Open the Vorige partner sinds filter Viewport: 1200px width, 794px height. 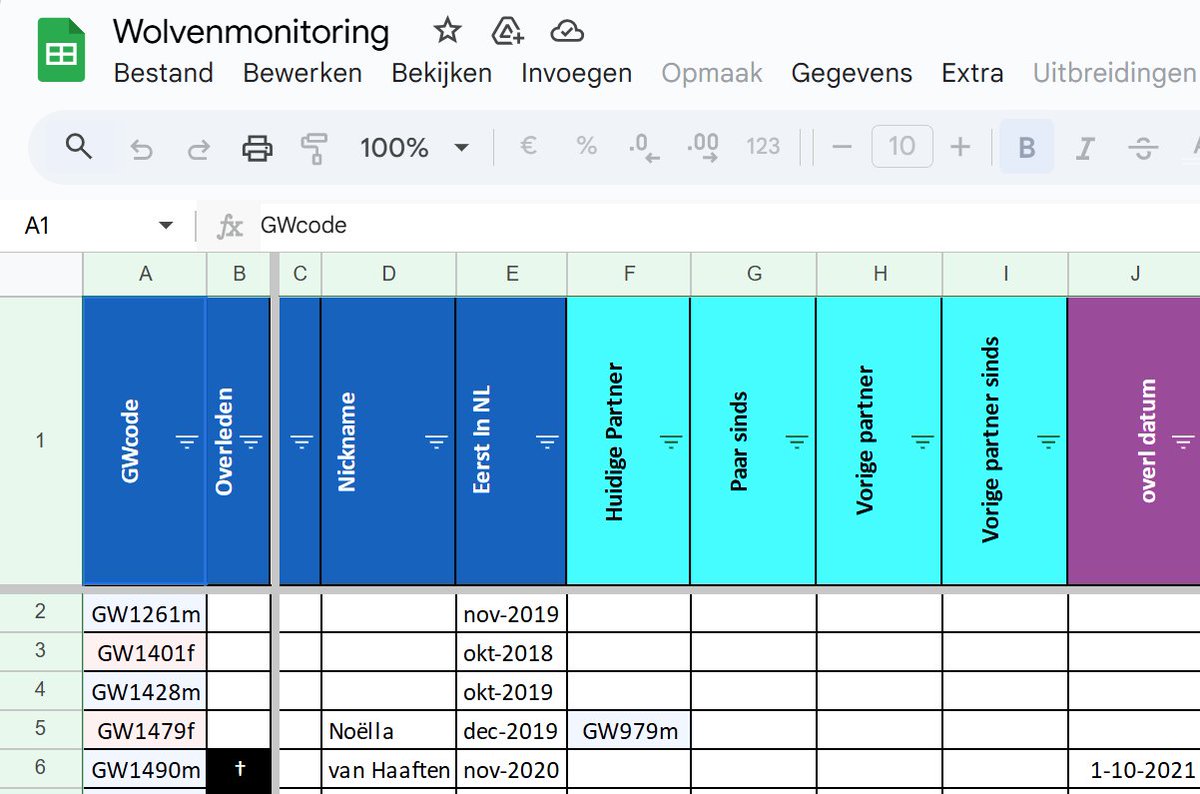click(x=1048, y=441)
